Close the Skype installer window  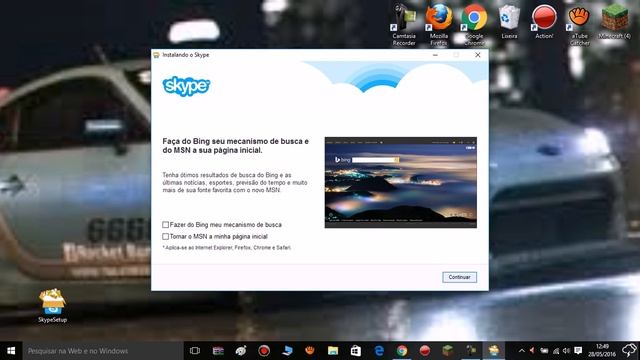pos(478,55)
